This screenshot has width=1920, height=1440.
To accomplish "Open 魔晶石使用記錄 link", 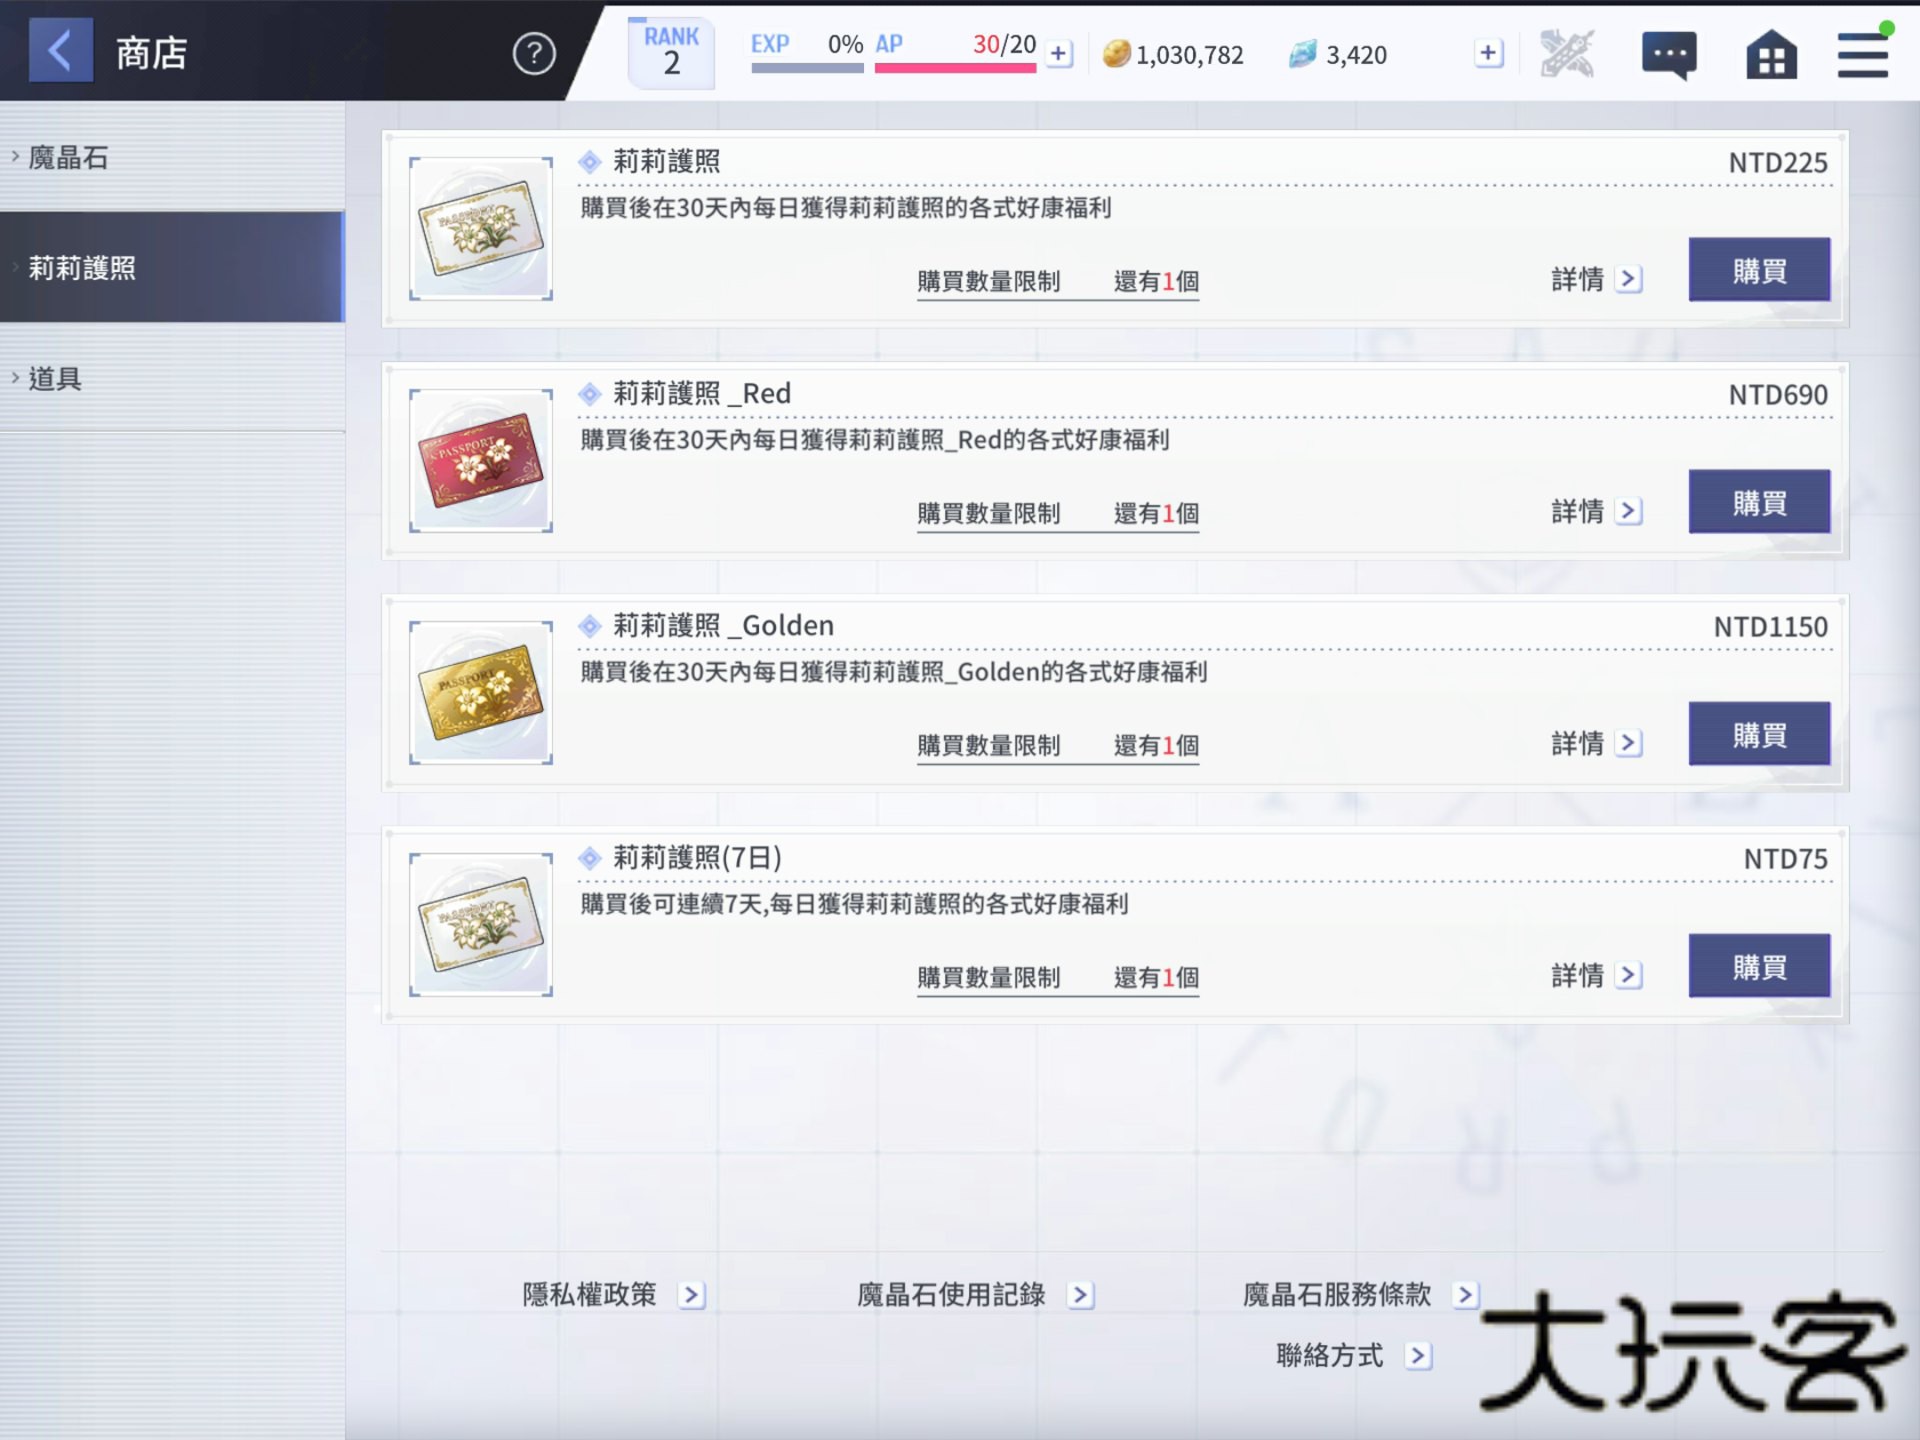I will (x=974, y=1295).
